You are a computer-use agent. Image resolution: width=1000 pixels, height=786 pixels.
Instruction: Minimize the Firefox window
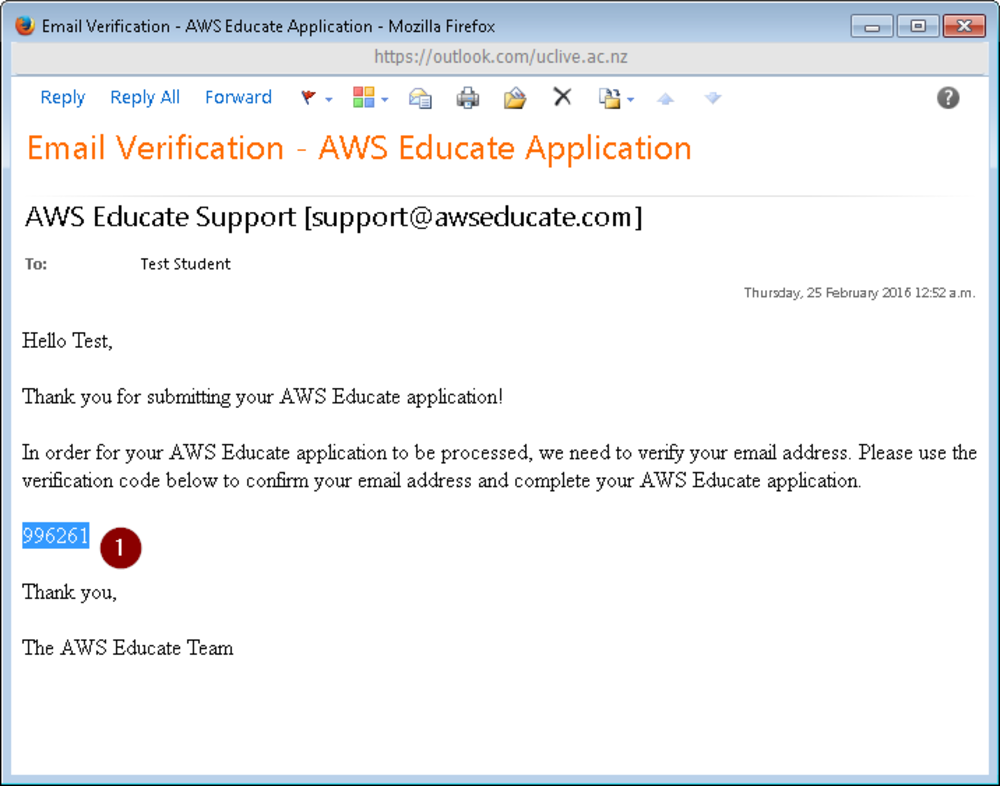pos(872,26)
